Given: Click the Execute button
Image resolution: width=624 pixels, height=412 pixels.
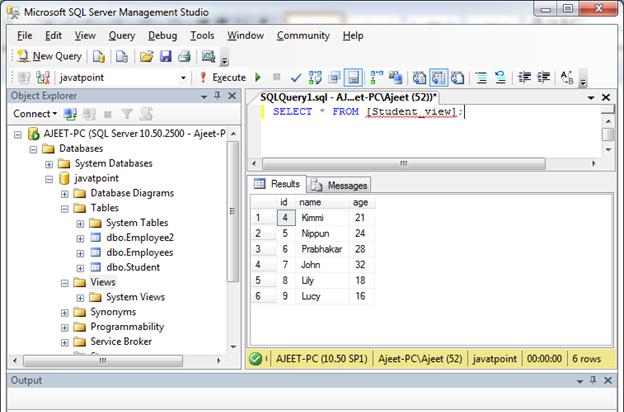Looking at the screenshot, I should 223,78.
